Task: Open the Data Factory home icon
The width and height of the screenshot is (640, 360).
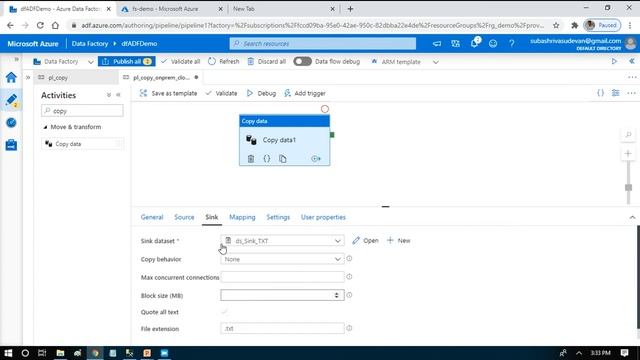Action: (11, 78)
